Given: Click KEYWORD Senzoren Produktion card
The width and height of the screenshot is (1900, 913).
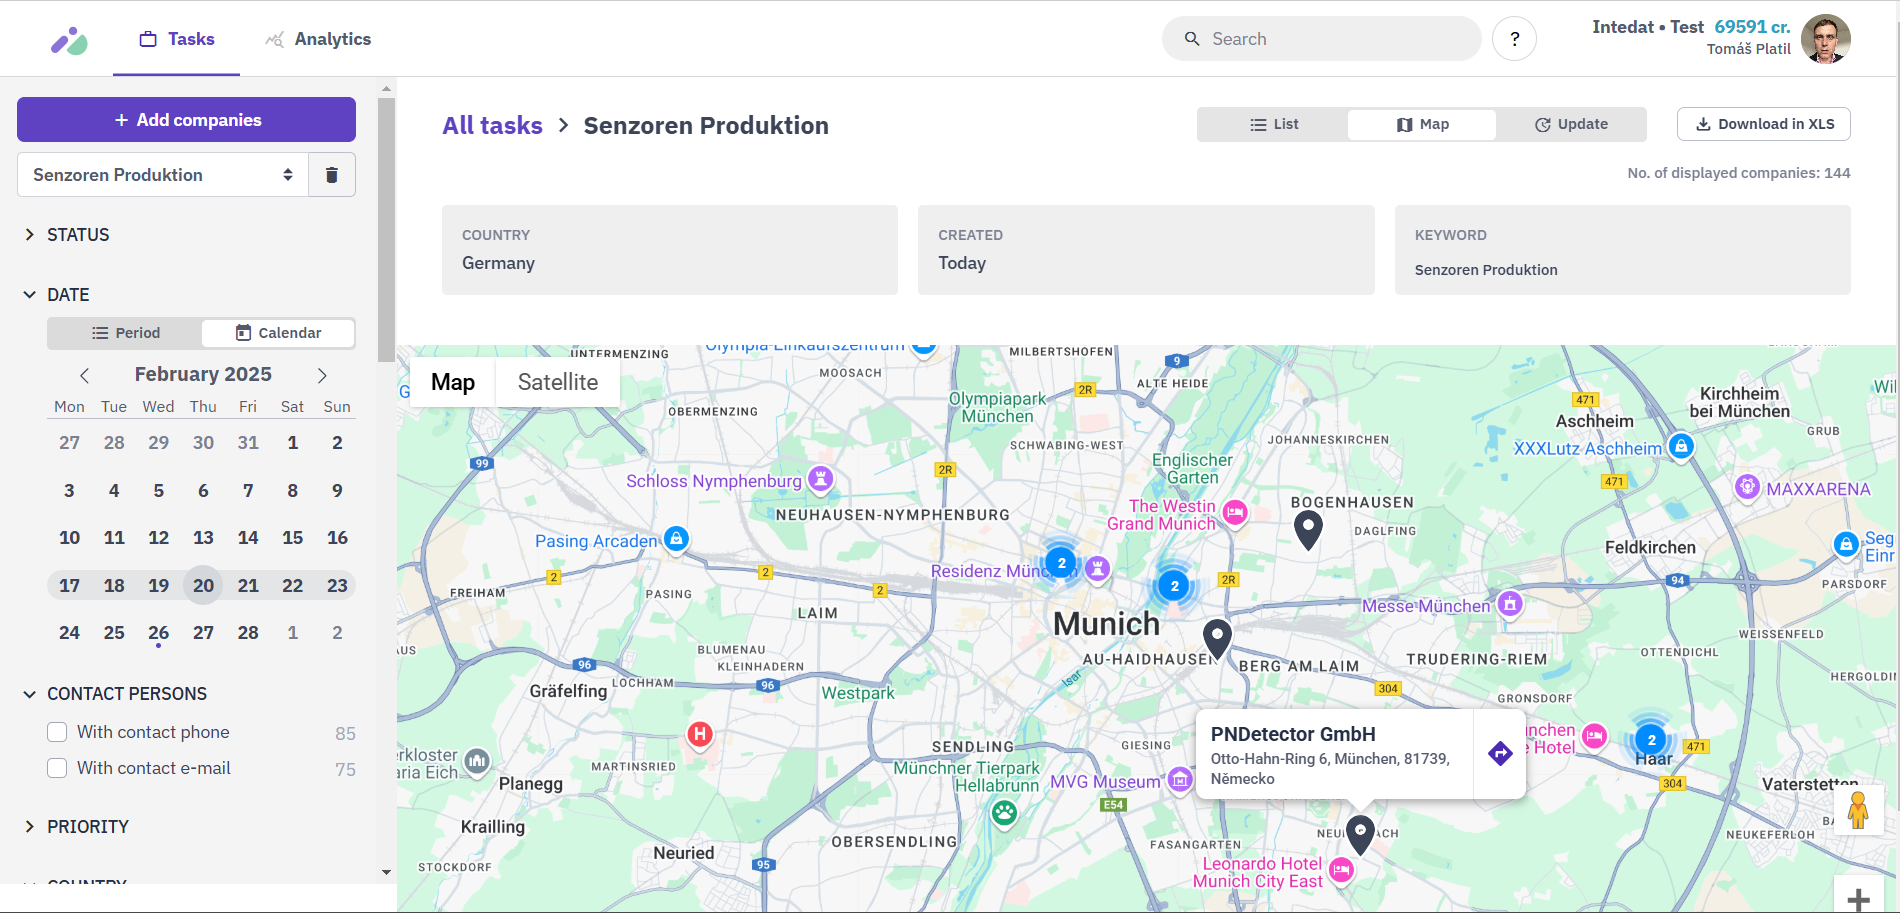Looking at the screenshot, I should click(1623, 250).
